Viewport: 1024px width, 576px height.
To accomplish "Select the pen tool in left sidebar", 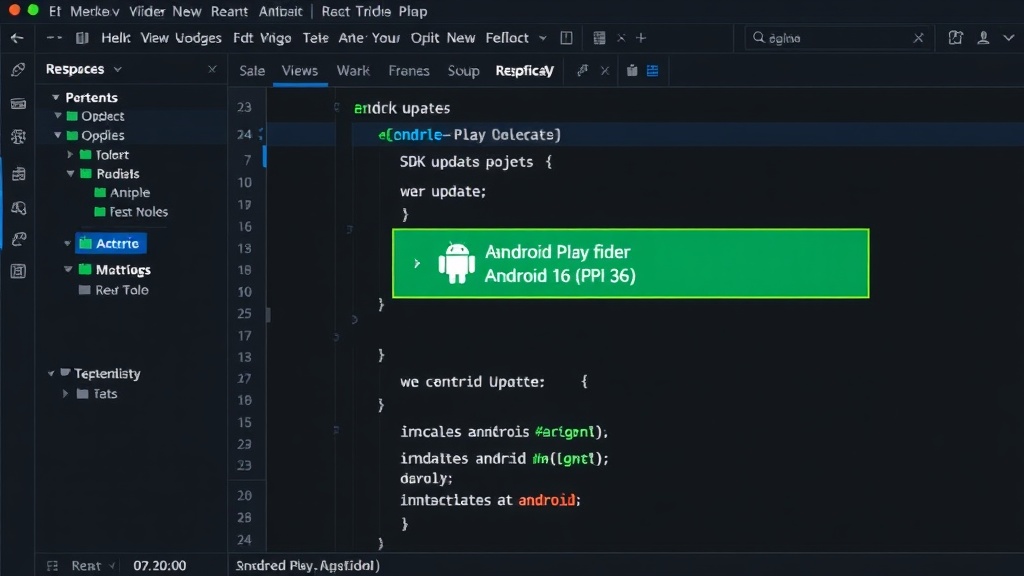I will 18,70.
